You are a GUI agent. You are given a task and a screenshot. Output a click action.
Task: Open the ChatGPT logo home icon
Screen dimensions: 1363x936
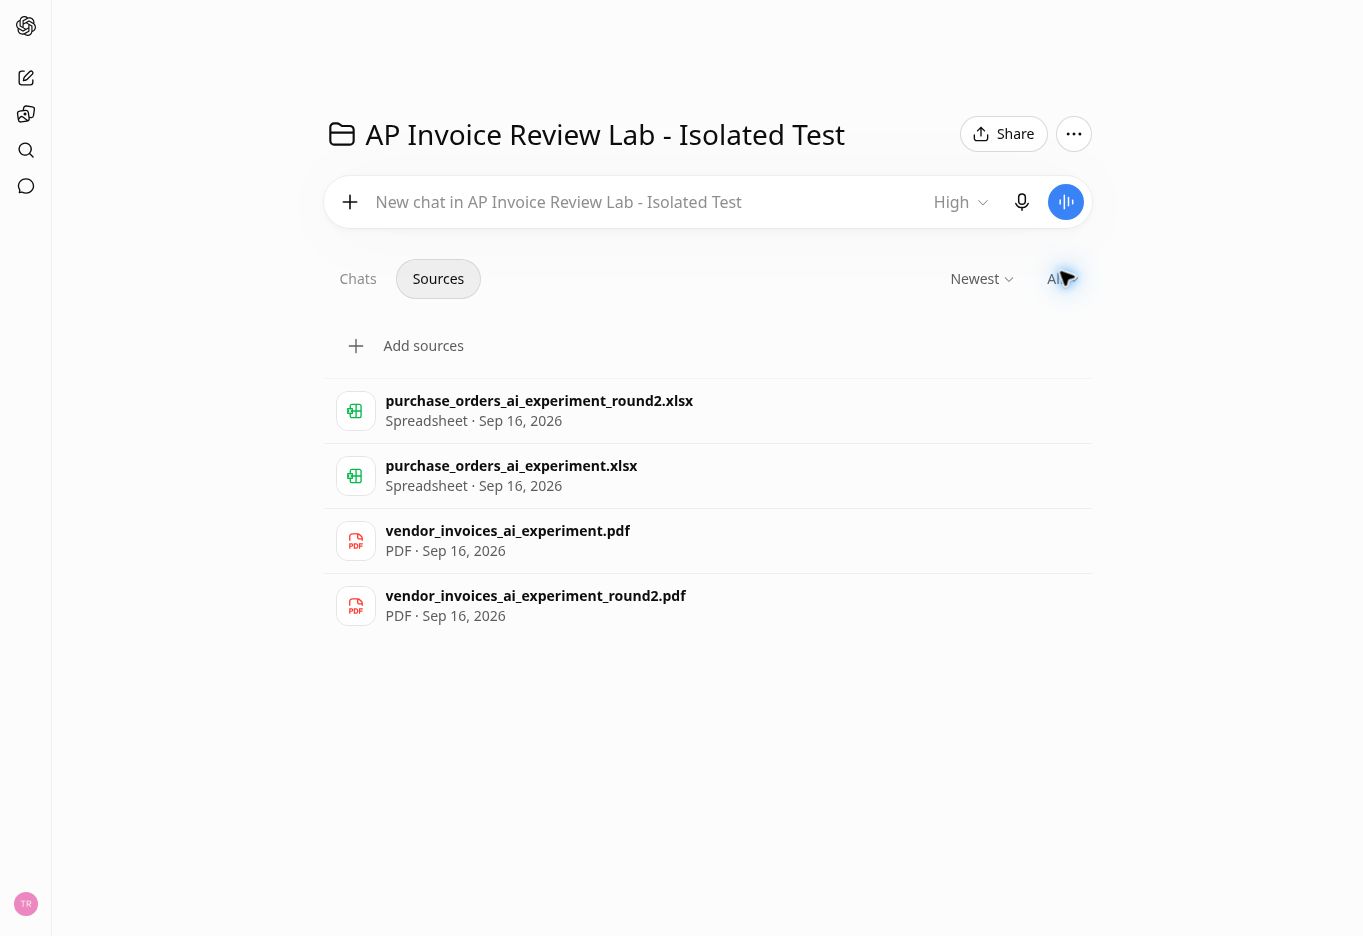(26, 26)
